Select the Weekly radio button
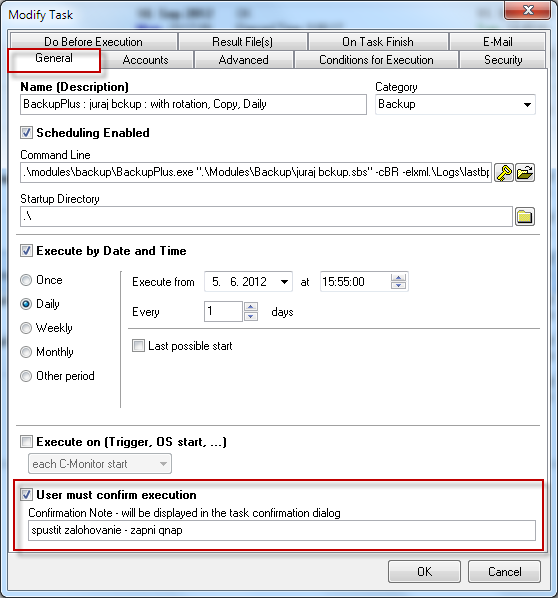This screenshot has height=598, width=558. [x=26, y=328]
